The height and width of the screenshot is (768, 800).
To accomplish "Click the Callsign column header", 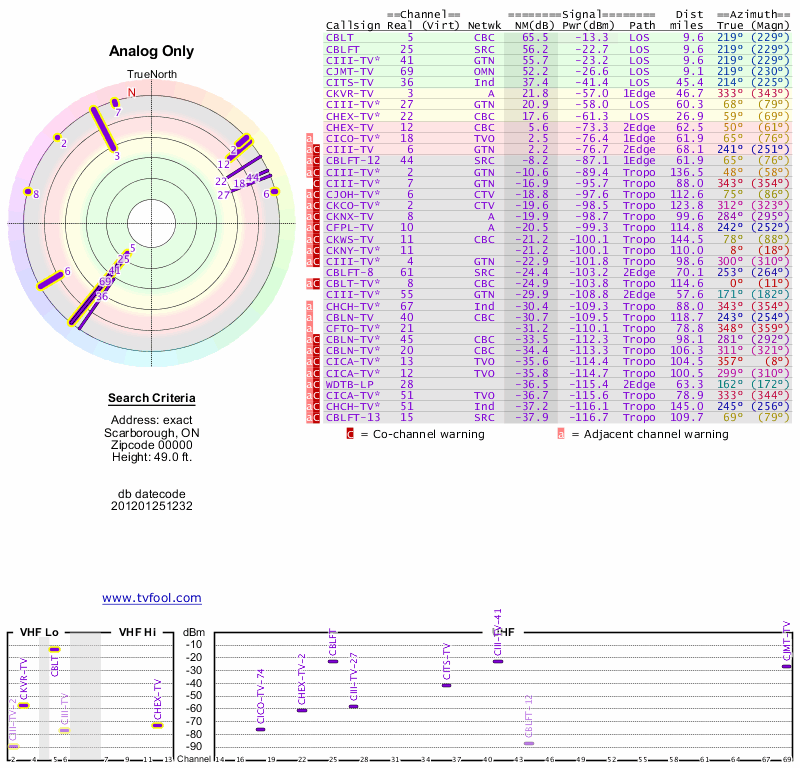I will click(x=353, y=26).
